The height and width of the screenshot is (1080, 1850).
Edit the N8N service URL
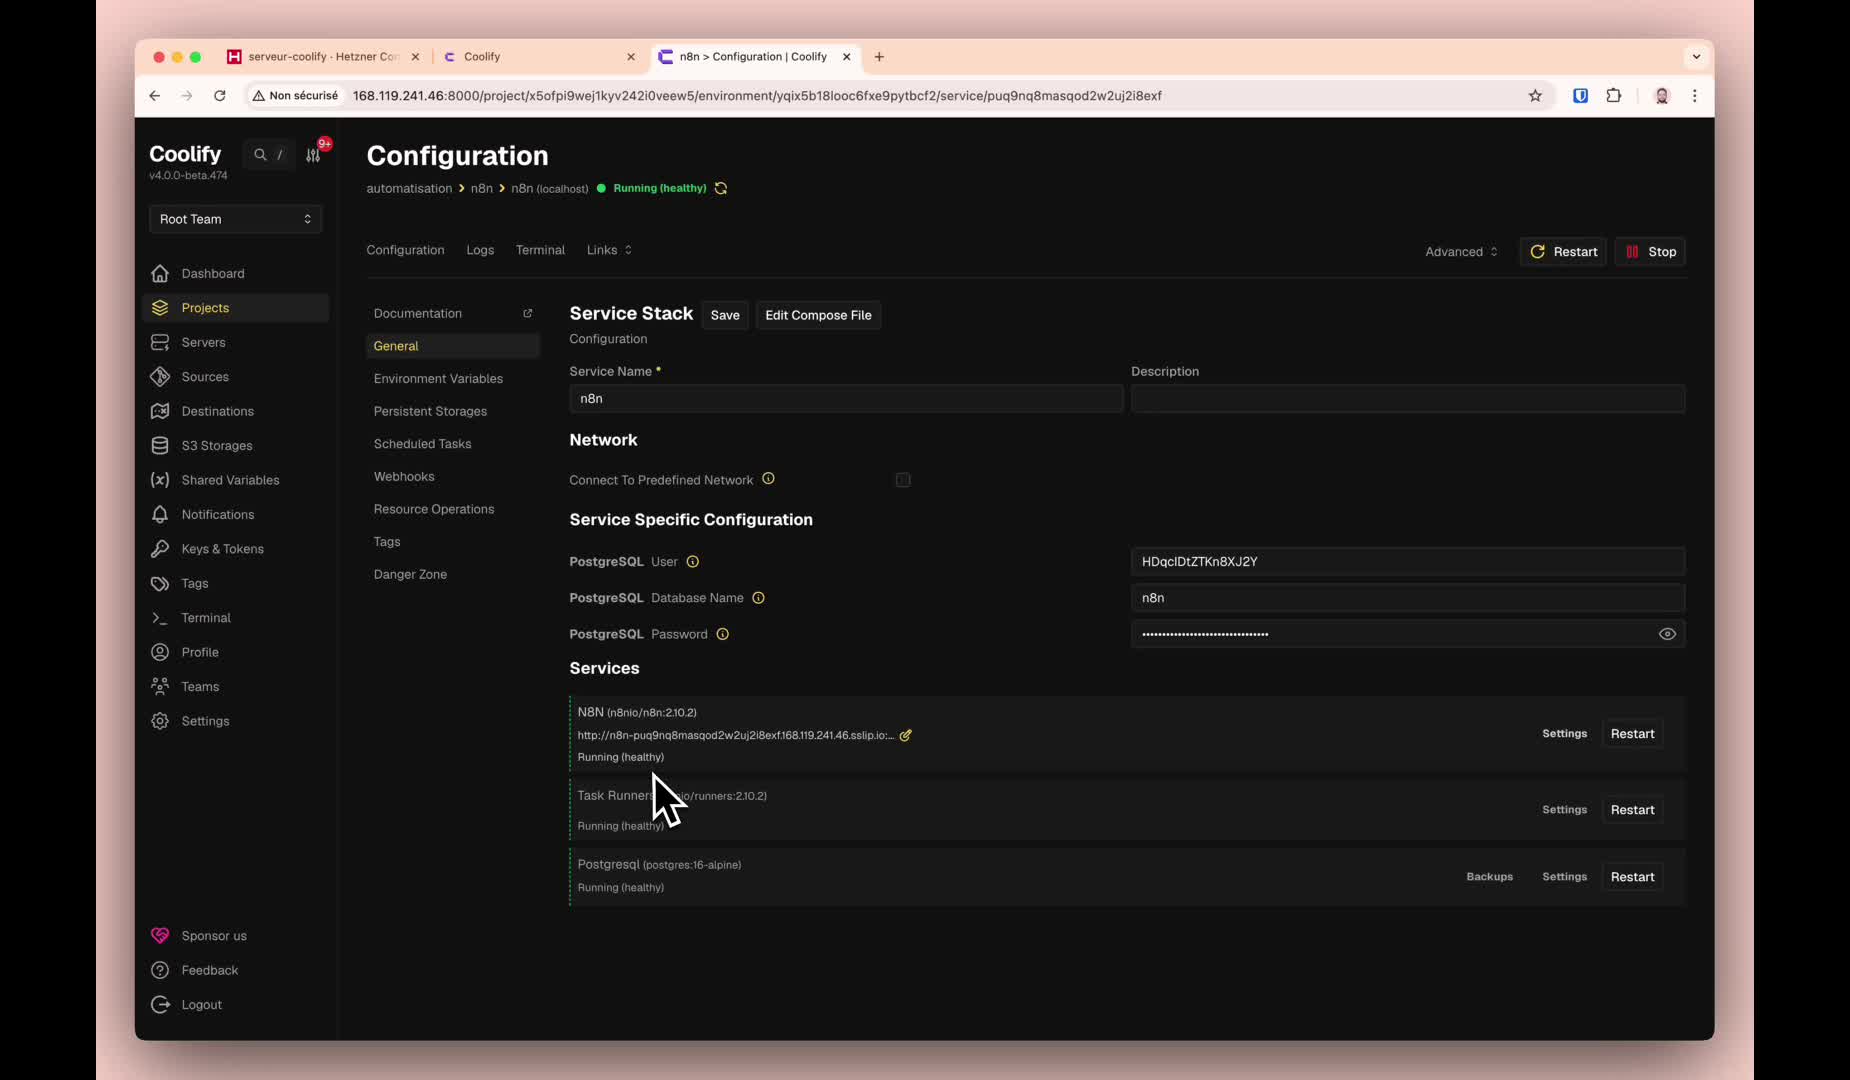(x=906, y=736)
